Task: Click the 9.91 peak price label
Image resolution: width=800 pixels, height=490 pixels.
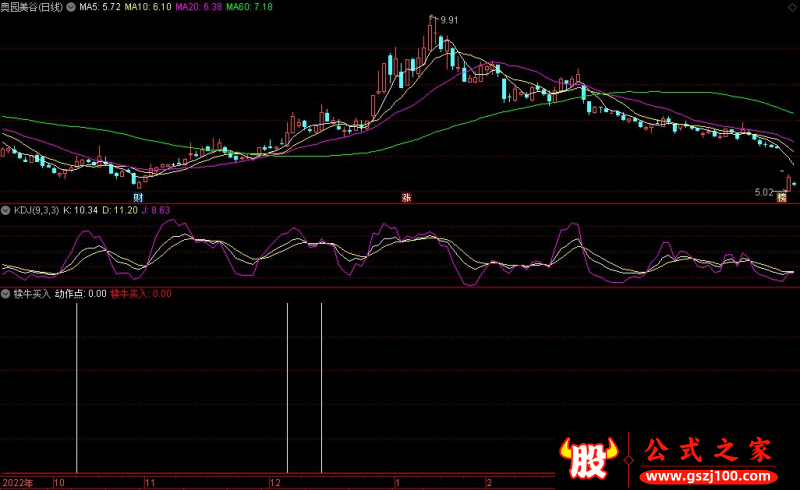Action: [x=448, y=20]
